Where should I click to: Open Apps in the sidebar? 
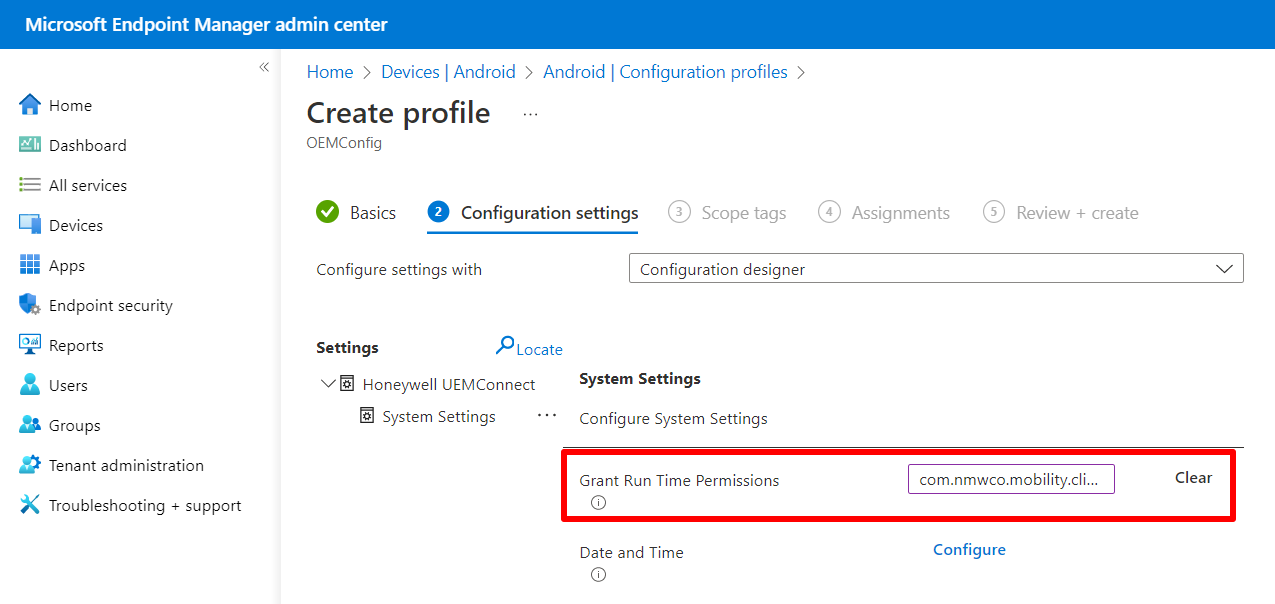pyautogui.click(x=67, y=265)
